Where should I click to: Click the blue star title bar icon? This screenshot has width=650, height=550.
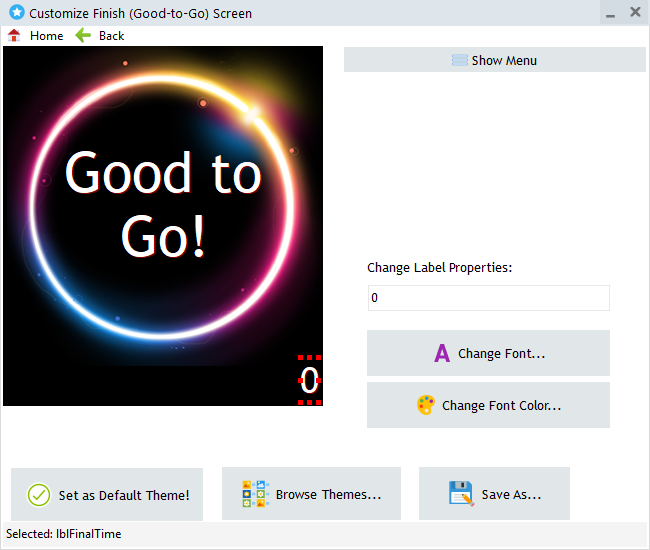16,13
